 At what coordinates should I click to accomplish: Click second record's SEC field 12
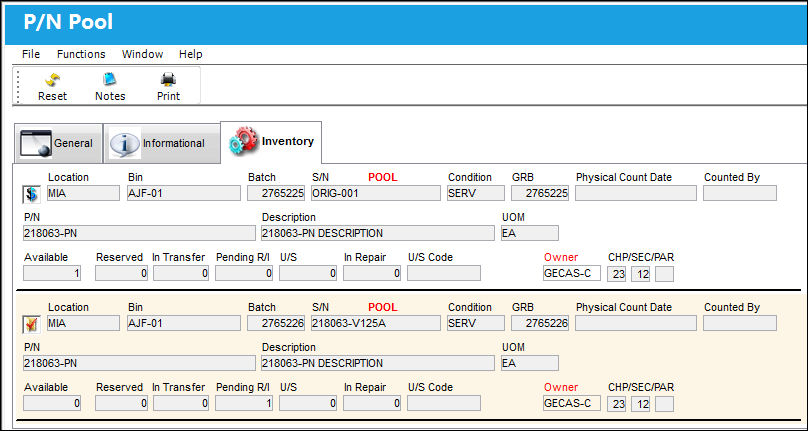641,404
